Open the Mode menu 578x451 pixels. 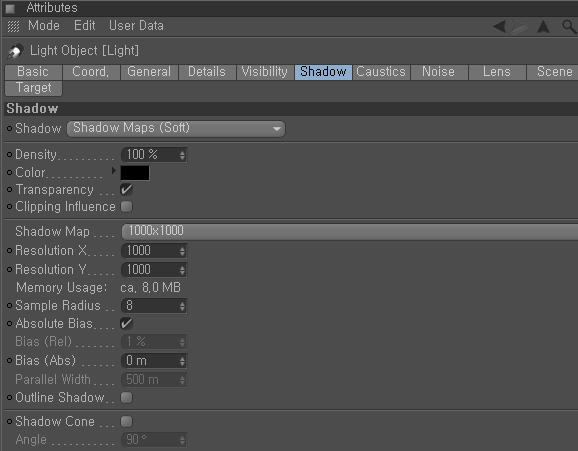(x=43, y=26)
